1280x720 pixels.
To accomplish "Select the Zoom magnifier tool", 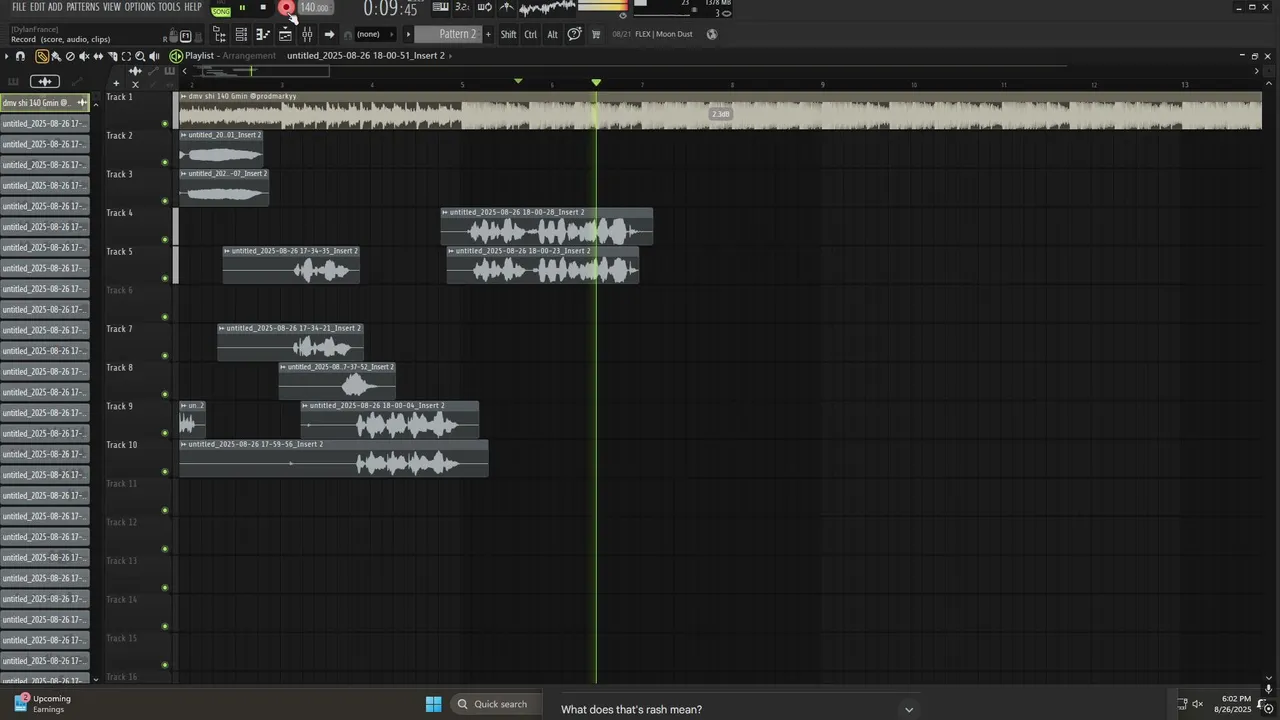I will 140,56.
